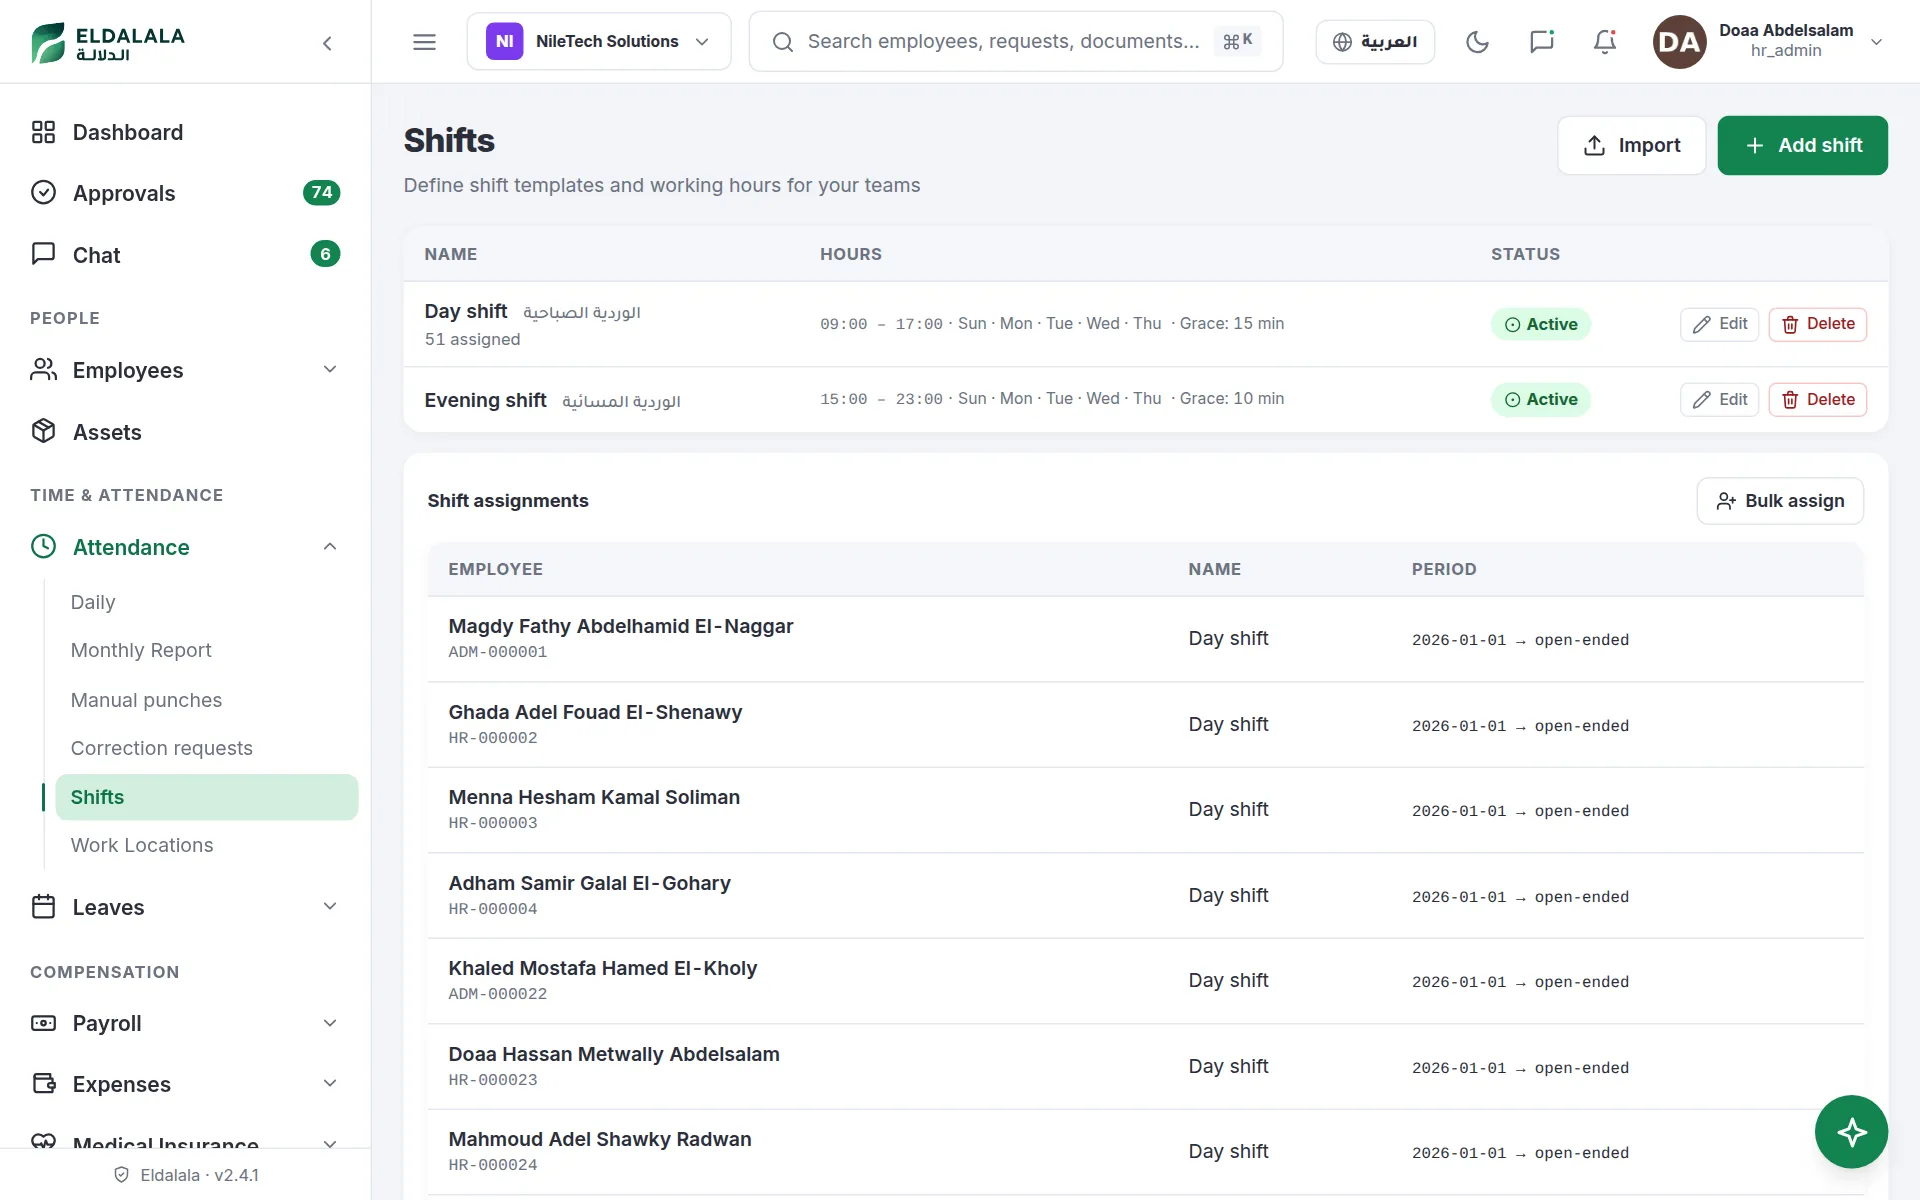Click the Attendance clock icon
The height and width of the screenshot is (1200, 1920).
point(43,546)
